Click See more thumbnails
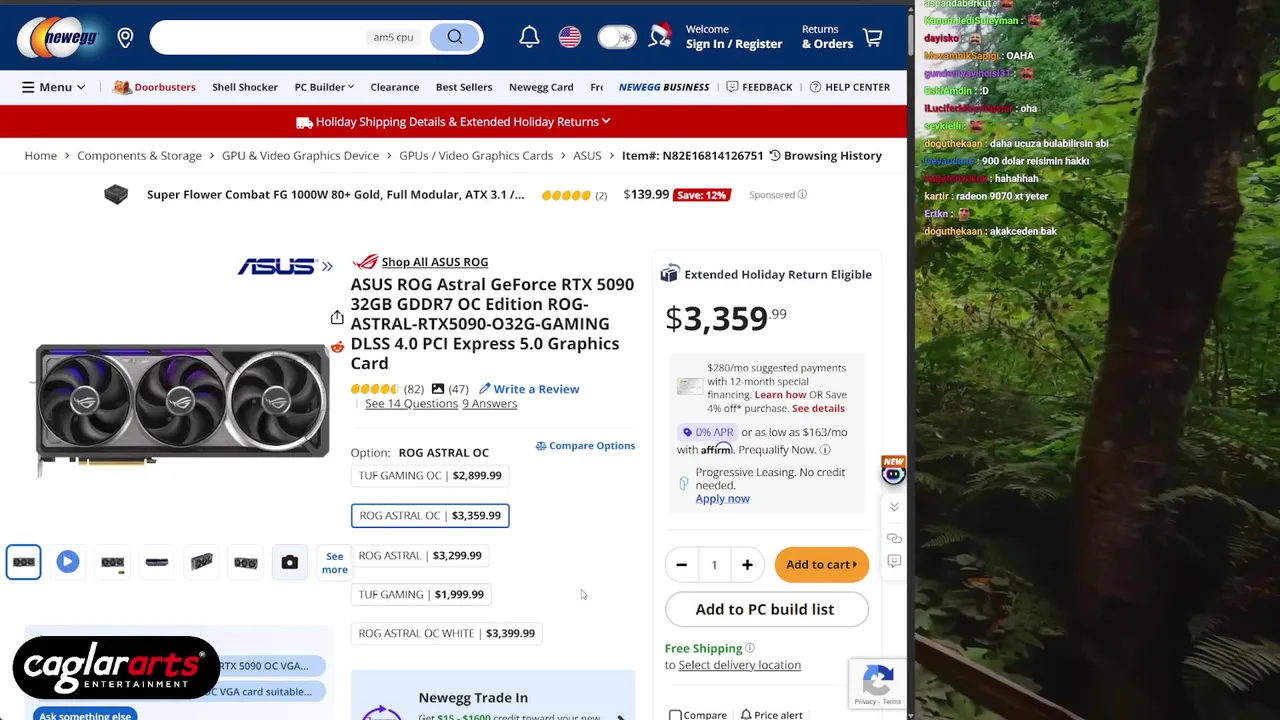 [x=334, y=563]
